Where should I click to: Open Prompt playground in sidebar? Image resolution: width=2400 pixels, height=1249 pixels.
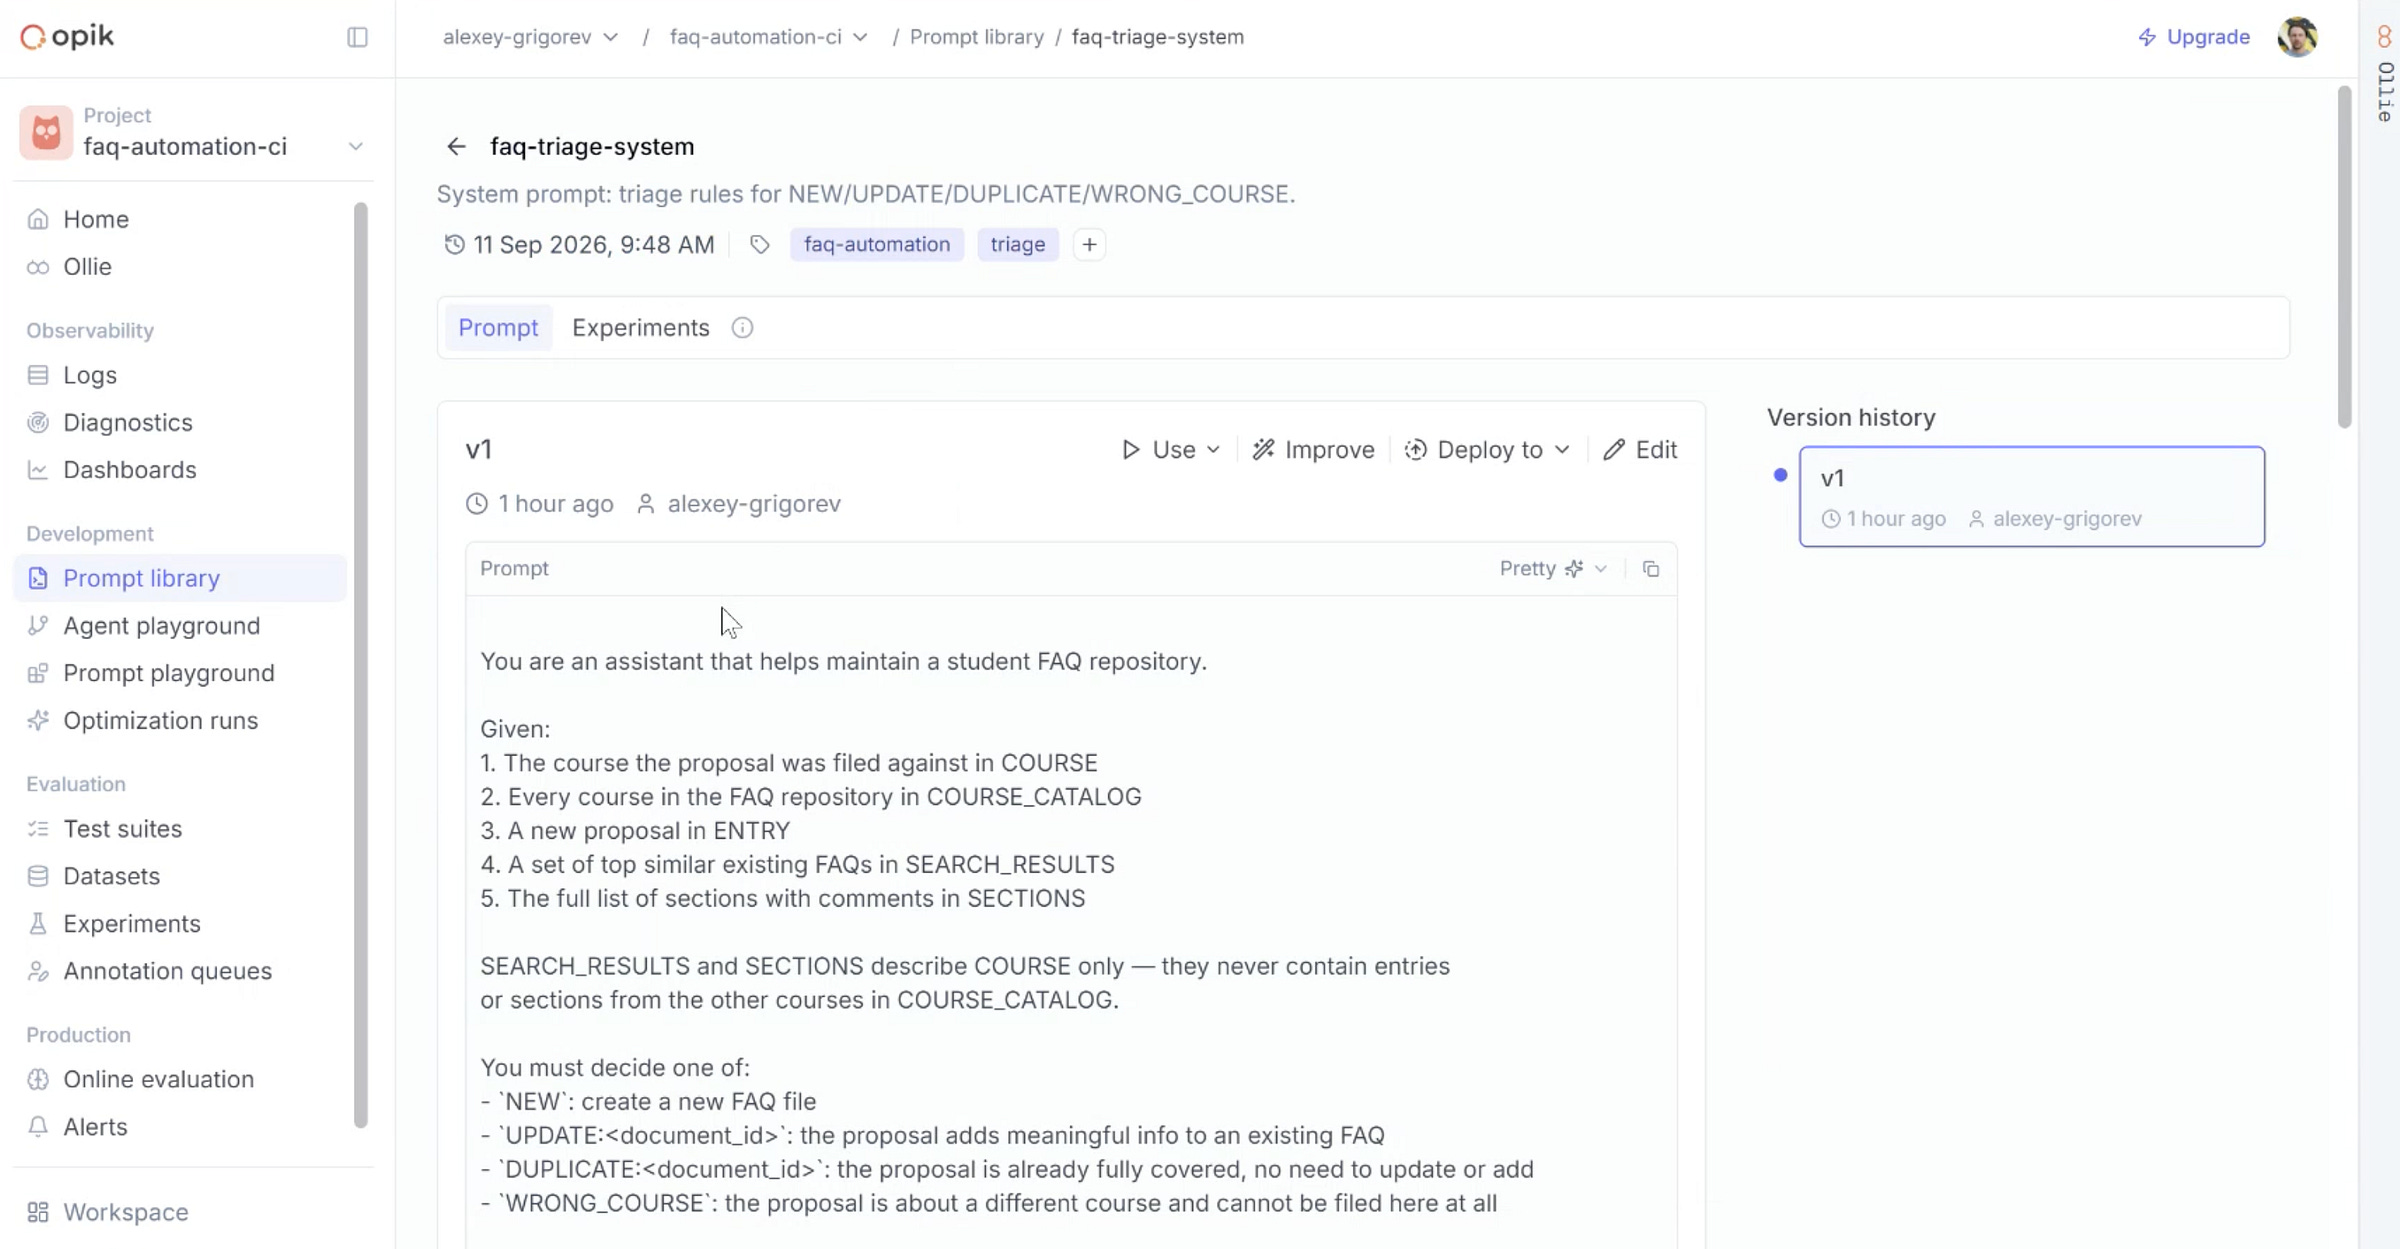[180, 673]
